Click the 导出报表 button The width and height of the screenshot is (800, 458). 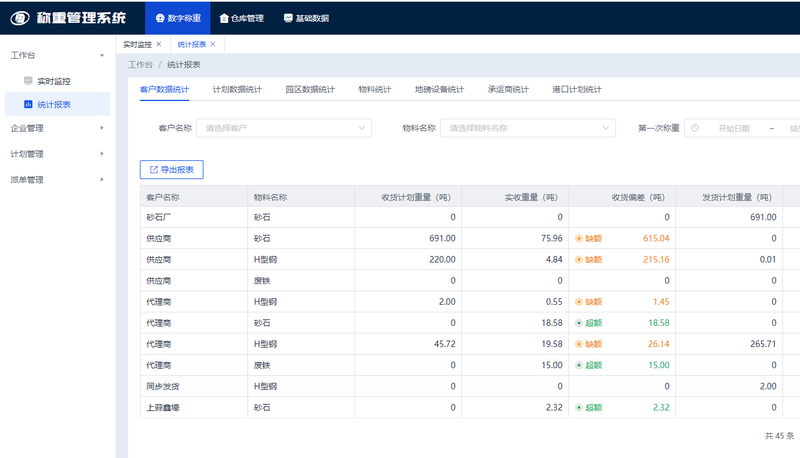[171, 170]
